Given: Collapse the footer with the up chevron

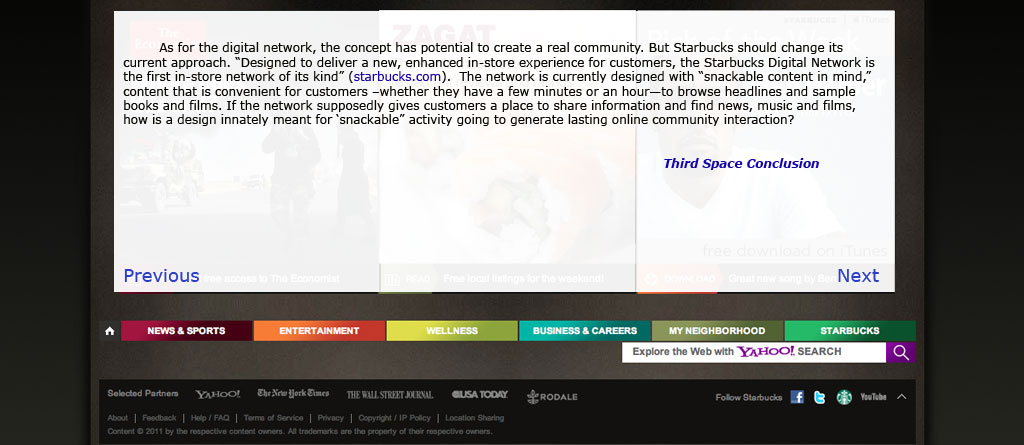Looking at the screenshot, I should 902,397.
